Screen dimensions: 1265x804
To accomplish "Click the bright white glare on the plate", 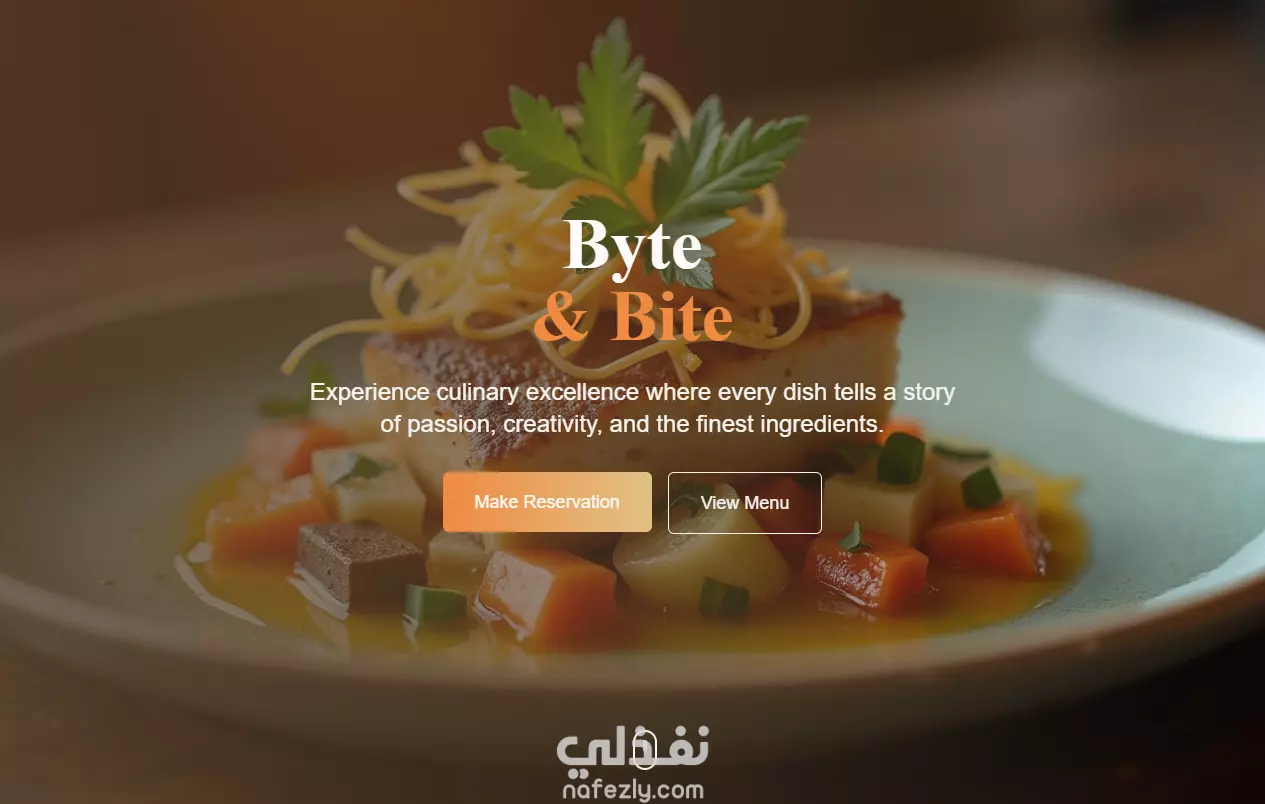I will click(1150, 360).
